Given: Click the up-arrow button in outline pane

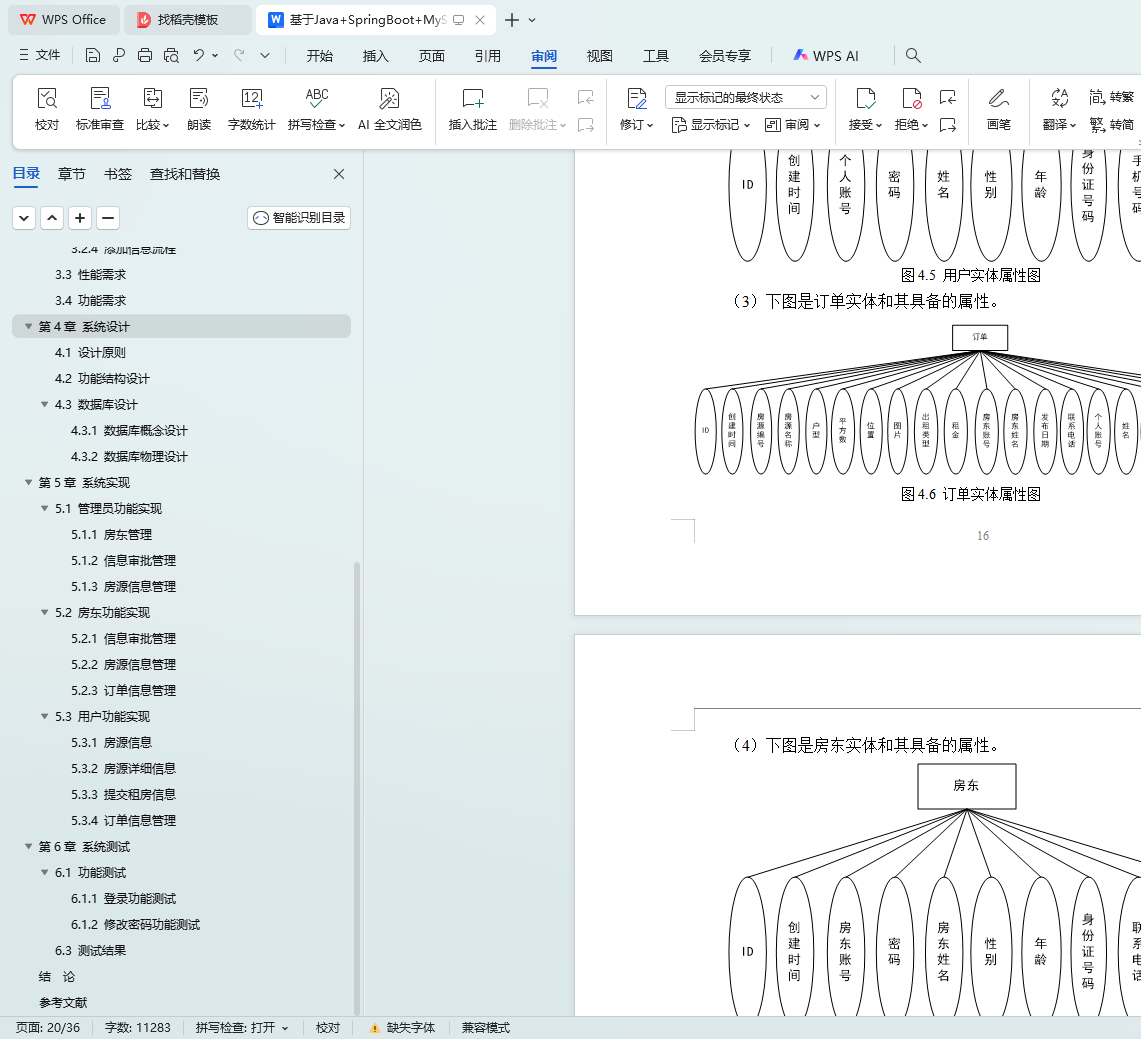Looking at the screenshot, I should (52, 218).
